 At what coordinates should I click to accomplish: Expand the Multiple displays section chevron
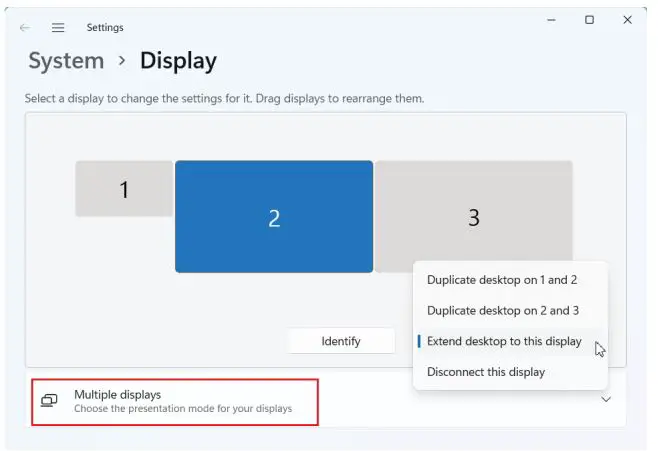pos(605,399)
